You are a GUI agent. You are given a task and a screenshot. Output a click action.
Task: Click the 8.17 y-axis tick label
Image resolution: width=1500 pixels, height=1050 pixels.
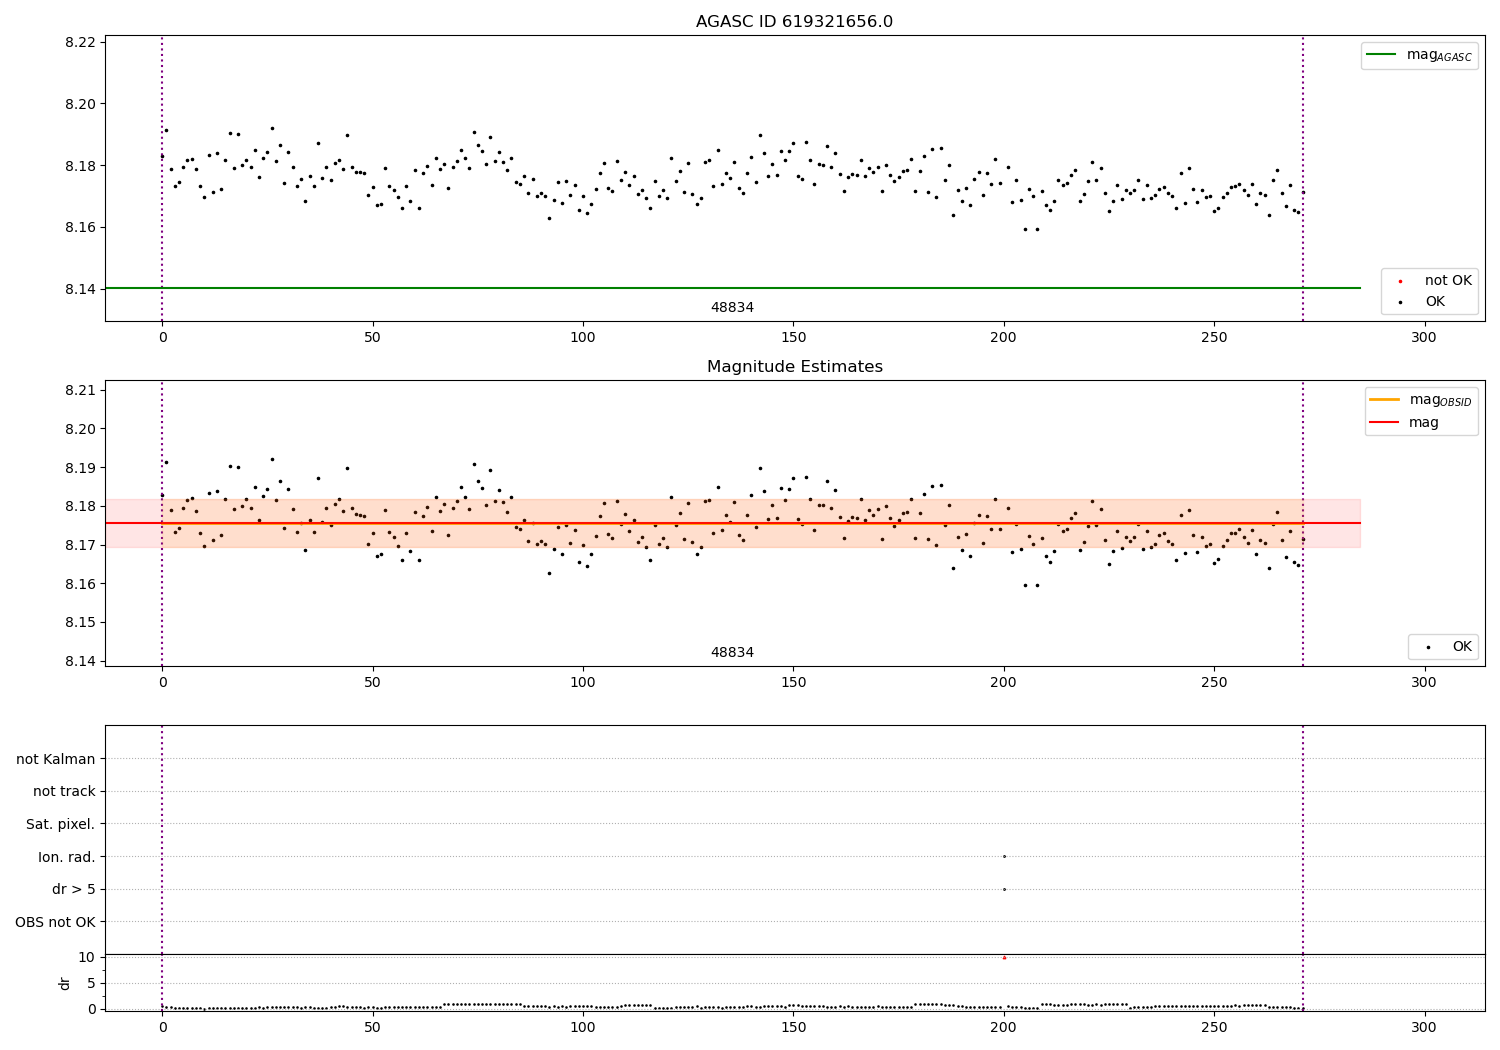[79, 545]
